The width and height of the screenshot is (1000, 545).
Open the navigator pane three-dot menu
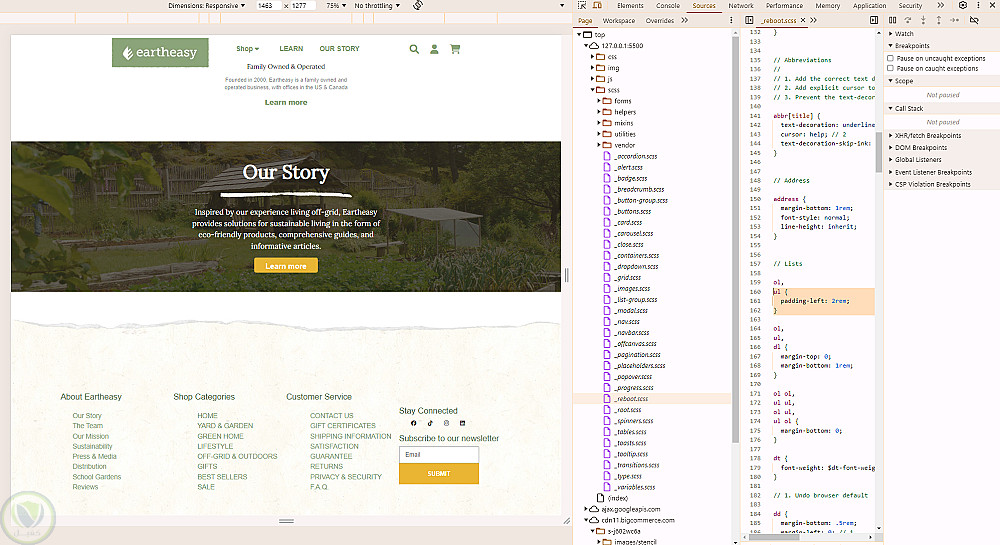tap(732, 20)
